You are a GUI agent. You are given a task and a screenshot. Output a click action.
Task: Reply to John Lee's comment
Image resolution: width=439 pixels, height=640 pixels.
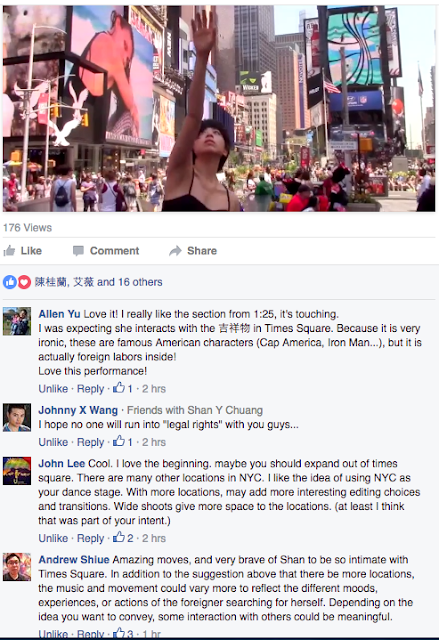[91, 538]
